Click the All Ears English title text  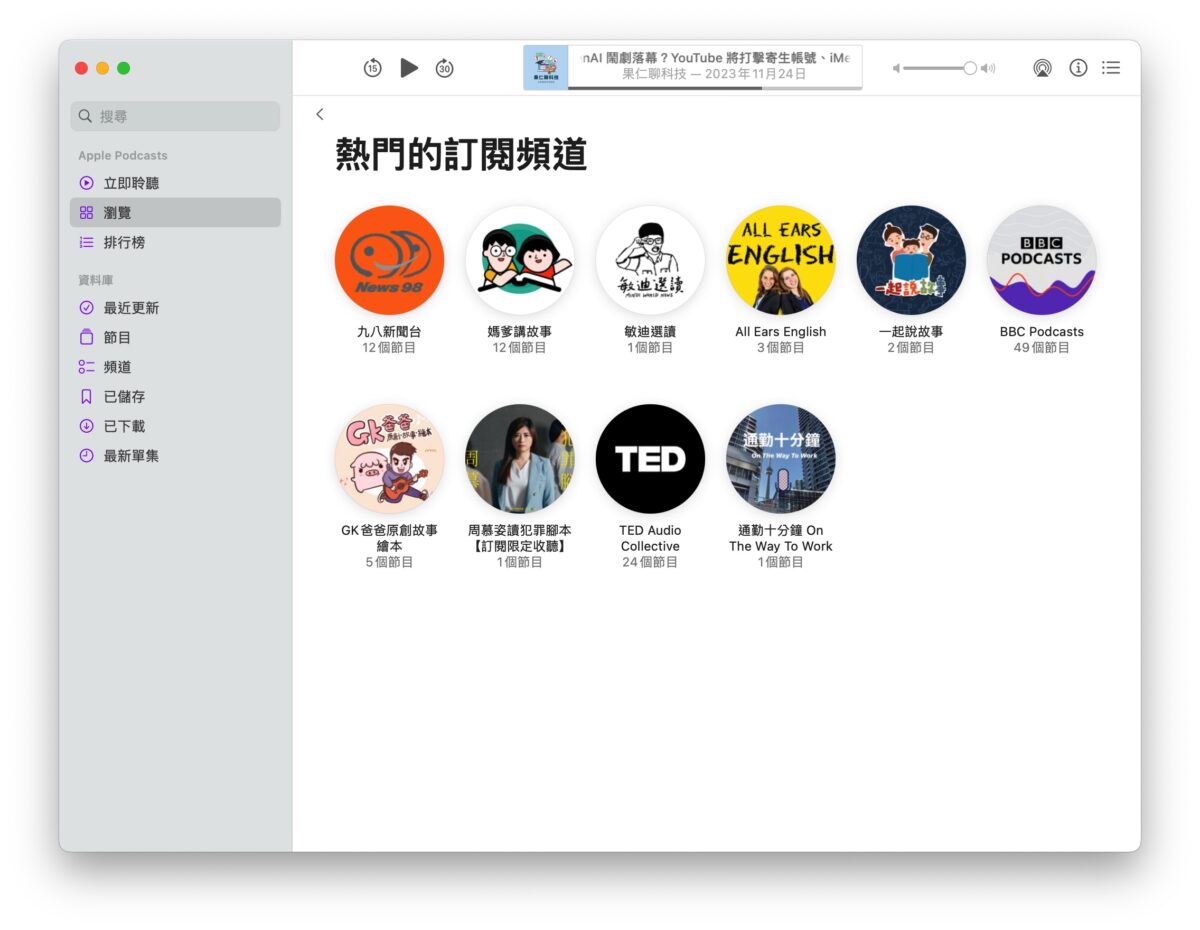[x=781, y=332]
